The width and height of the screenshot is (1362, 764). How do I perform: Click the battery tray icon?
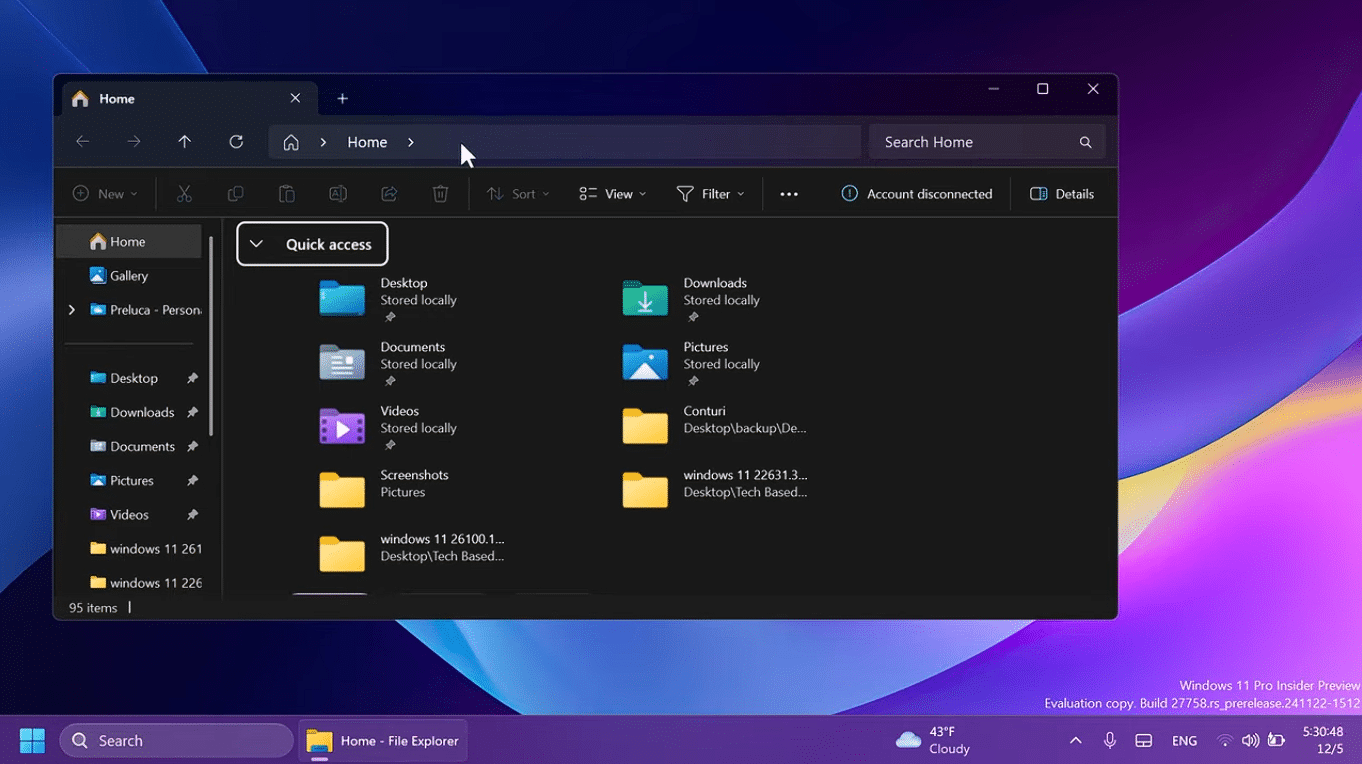pyautogui.click(x=1276, y=741)
